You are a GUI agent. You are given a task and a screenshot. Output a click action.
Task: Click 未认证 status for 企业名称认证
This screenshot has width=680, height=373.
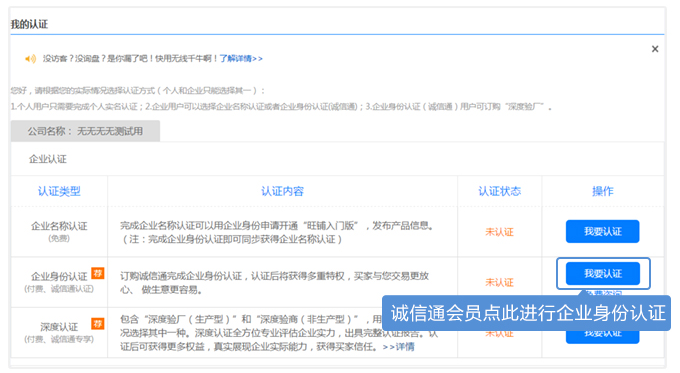(499, 232)
